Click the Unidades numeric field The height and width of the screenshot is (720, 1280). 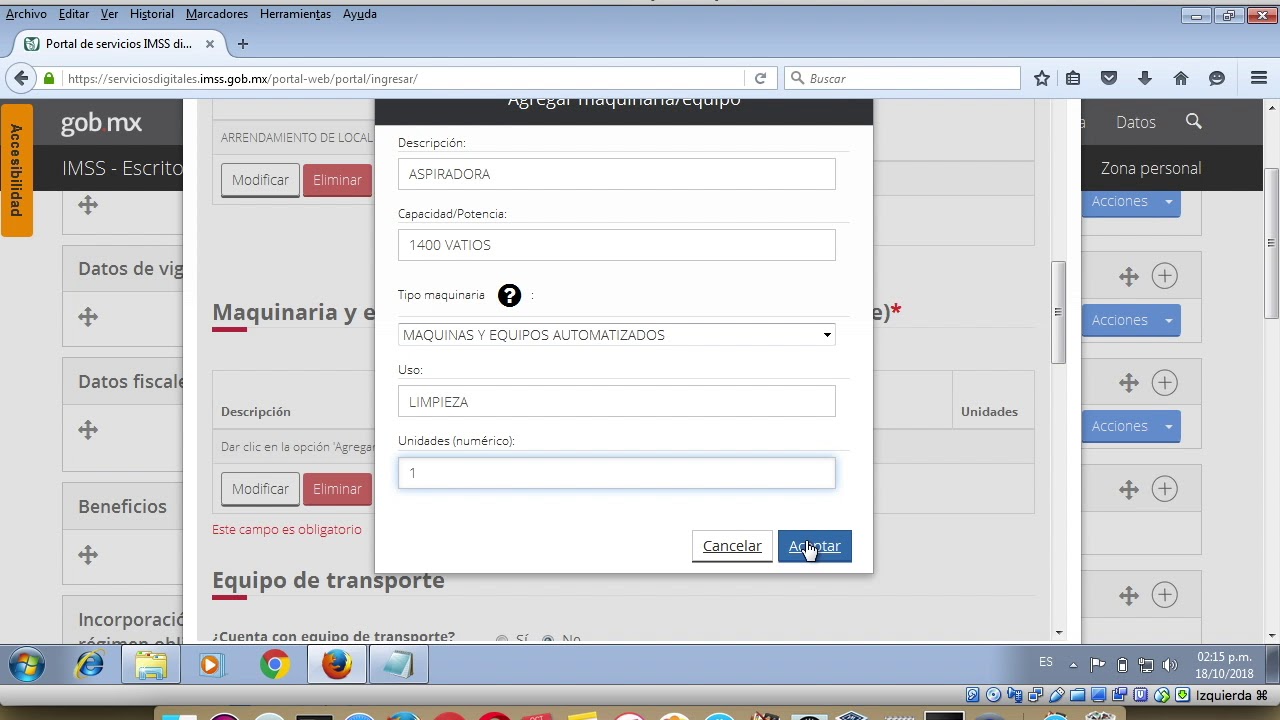[617, 473]
